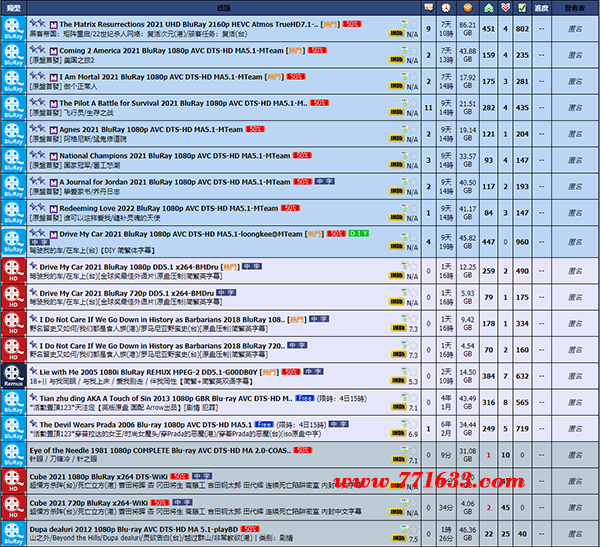Download Tian zhu ding torrent icon
The height and width of the screenshot is (547, 600).
[x=404, y=397]
